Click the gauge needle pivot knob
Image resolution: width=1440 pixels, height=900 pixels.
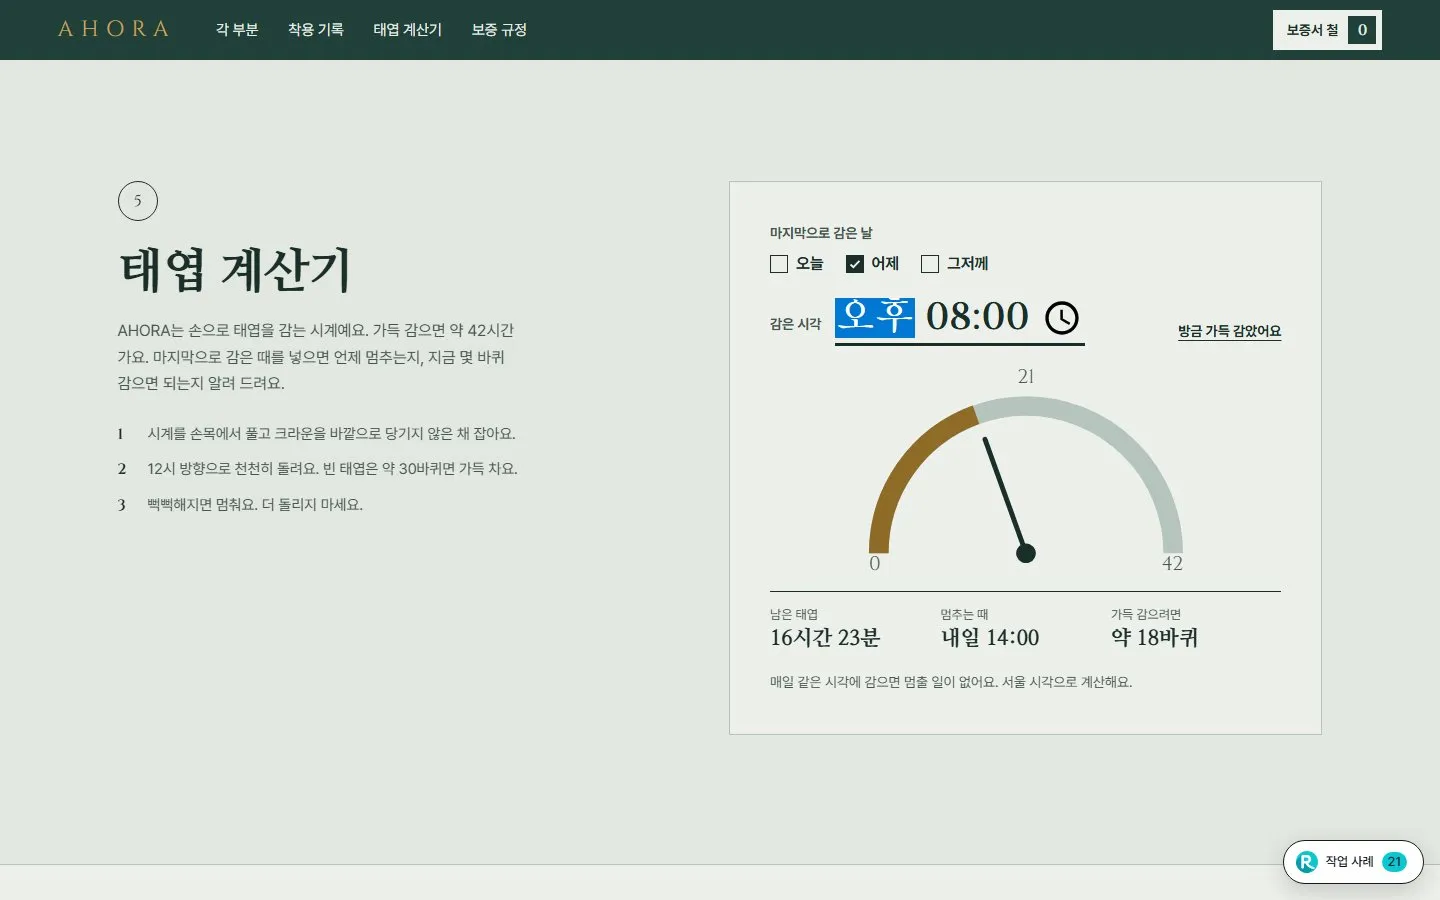tap(1026, 553)
